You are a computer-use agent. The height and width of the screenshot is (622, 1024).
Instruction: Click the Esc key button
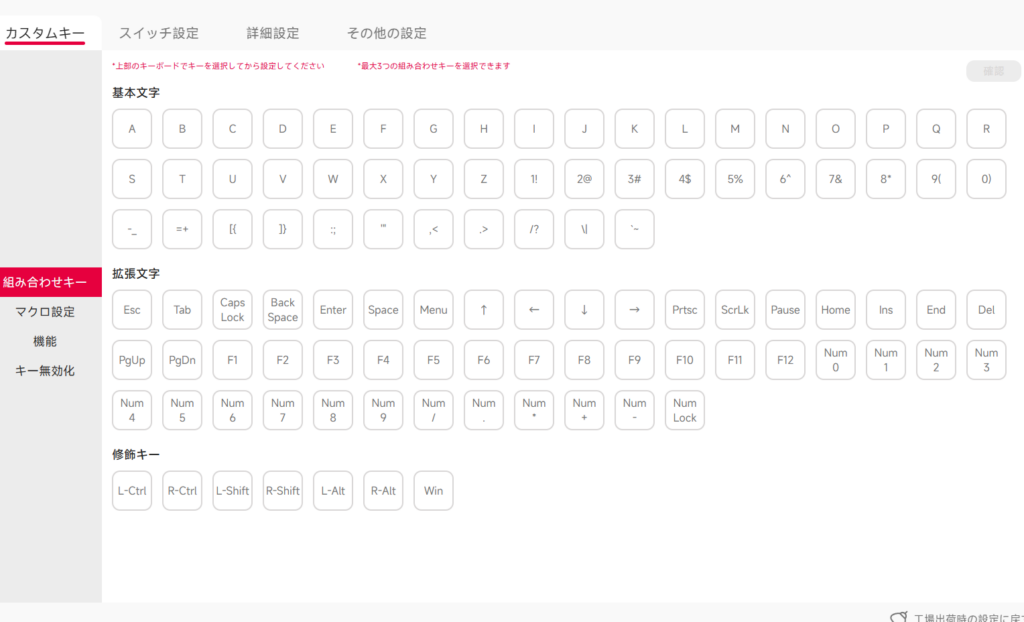132,310
